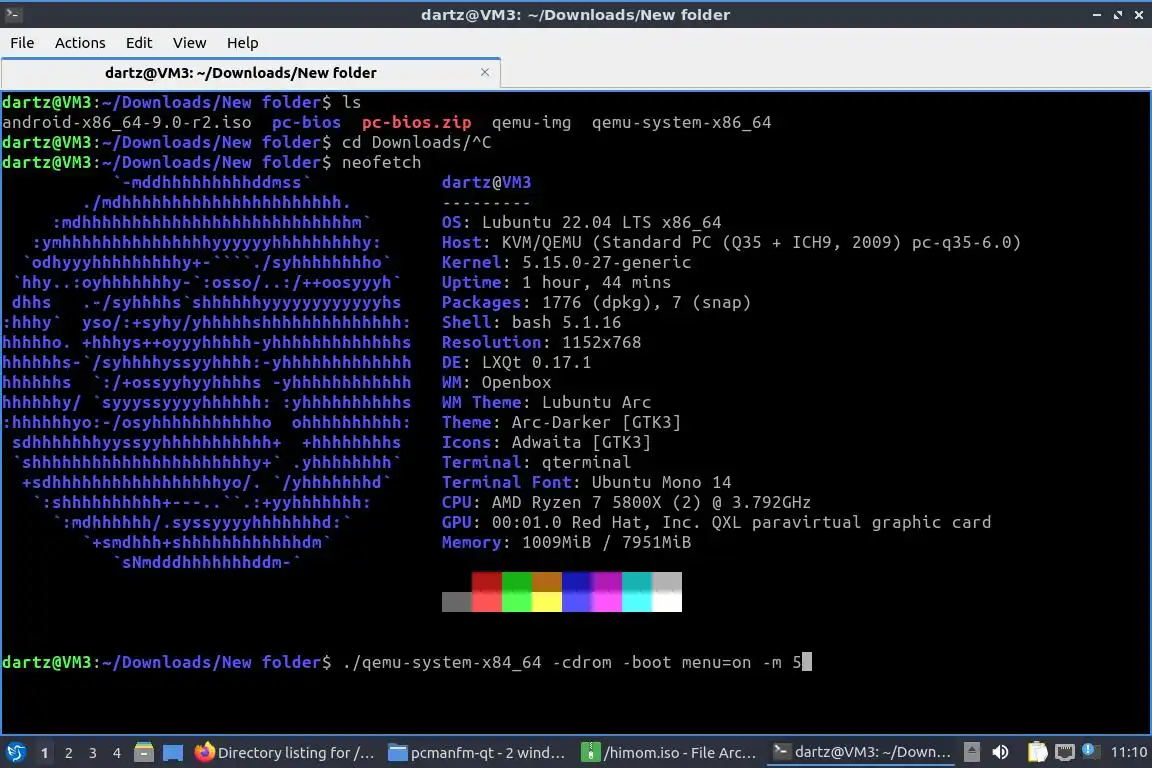1152x768 pixels.
Task: Place cursor at the -boot menu=on argument
Action: coord(686,662)
